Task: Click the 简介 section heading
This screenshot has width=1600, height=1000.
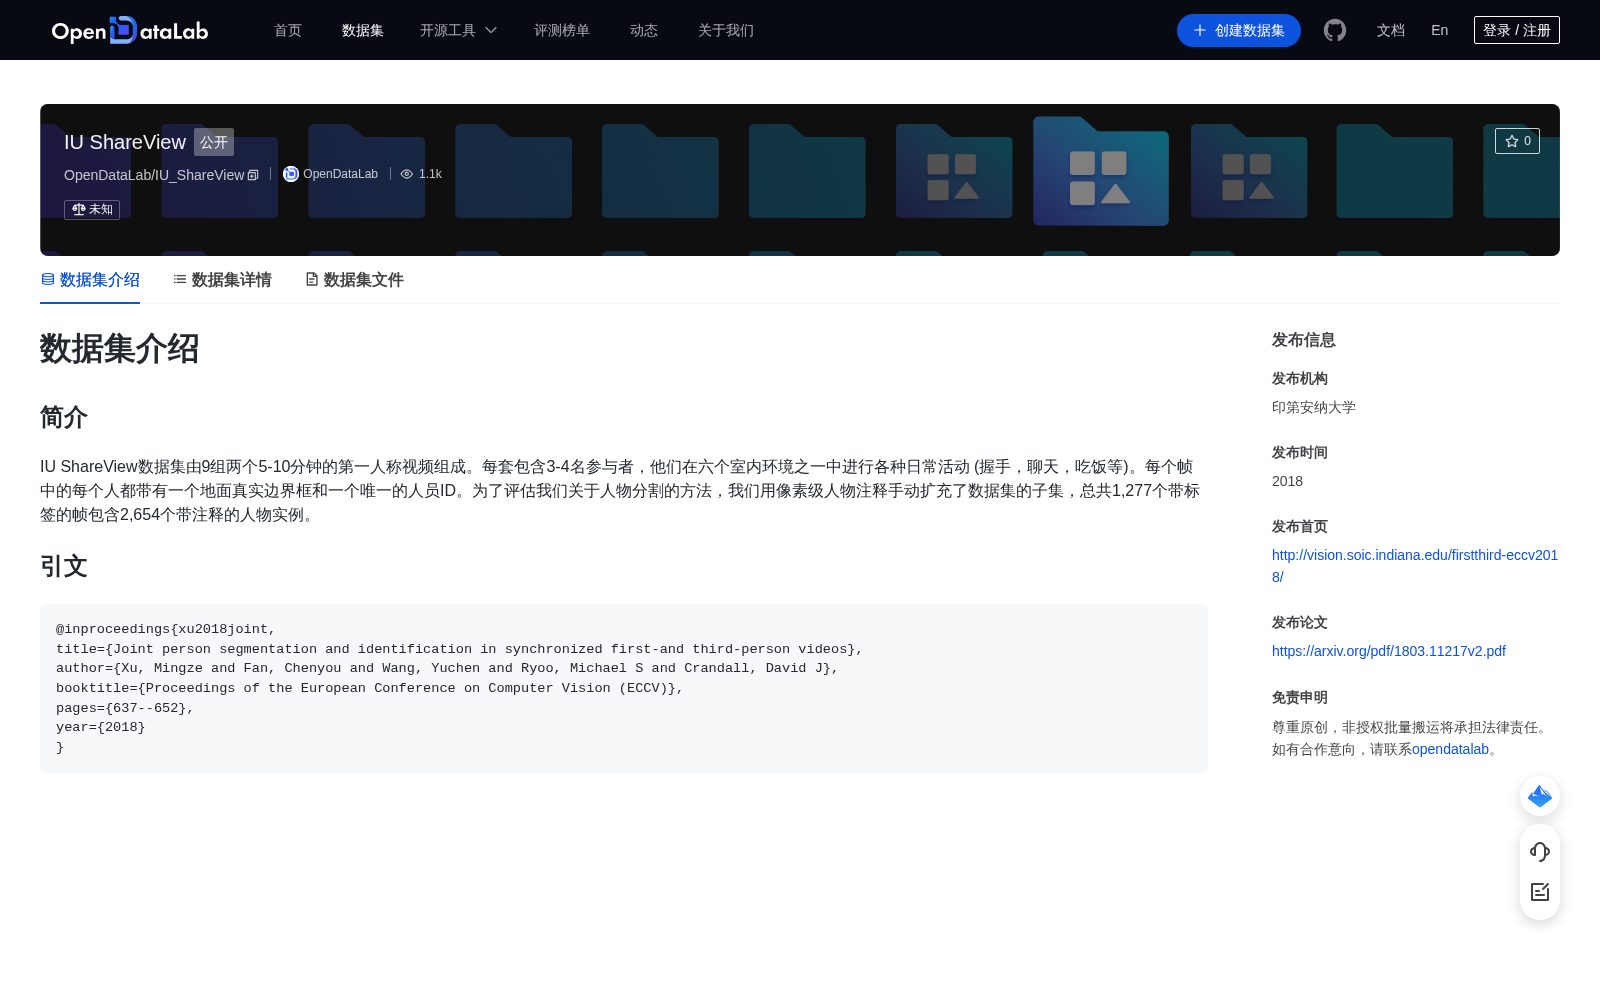Action: (x=64, y=417)
